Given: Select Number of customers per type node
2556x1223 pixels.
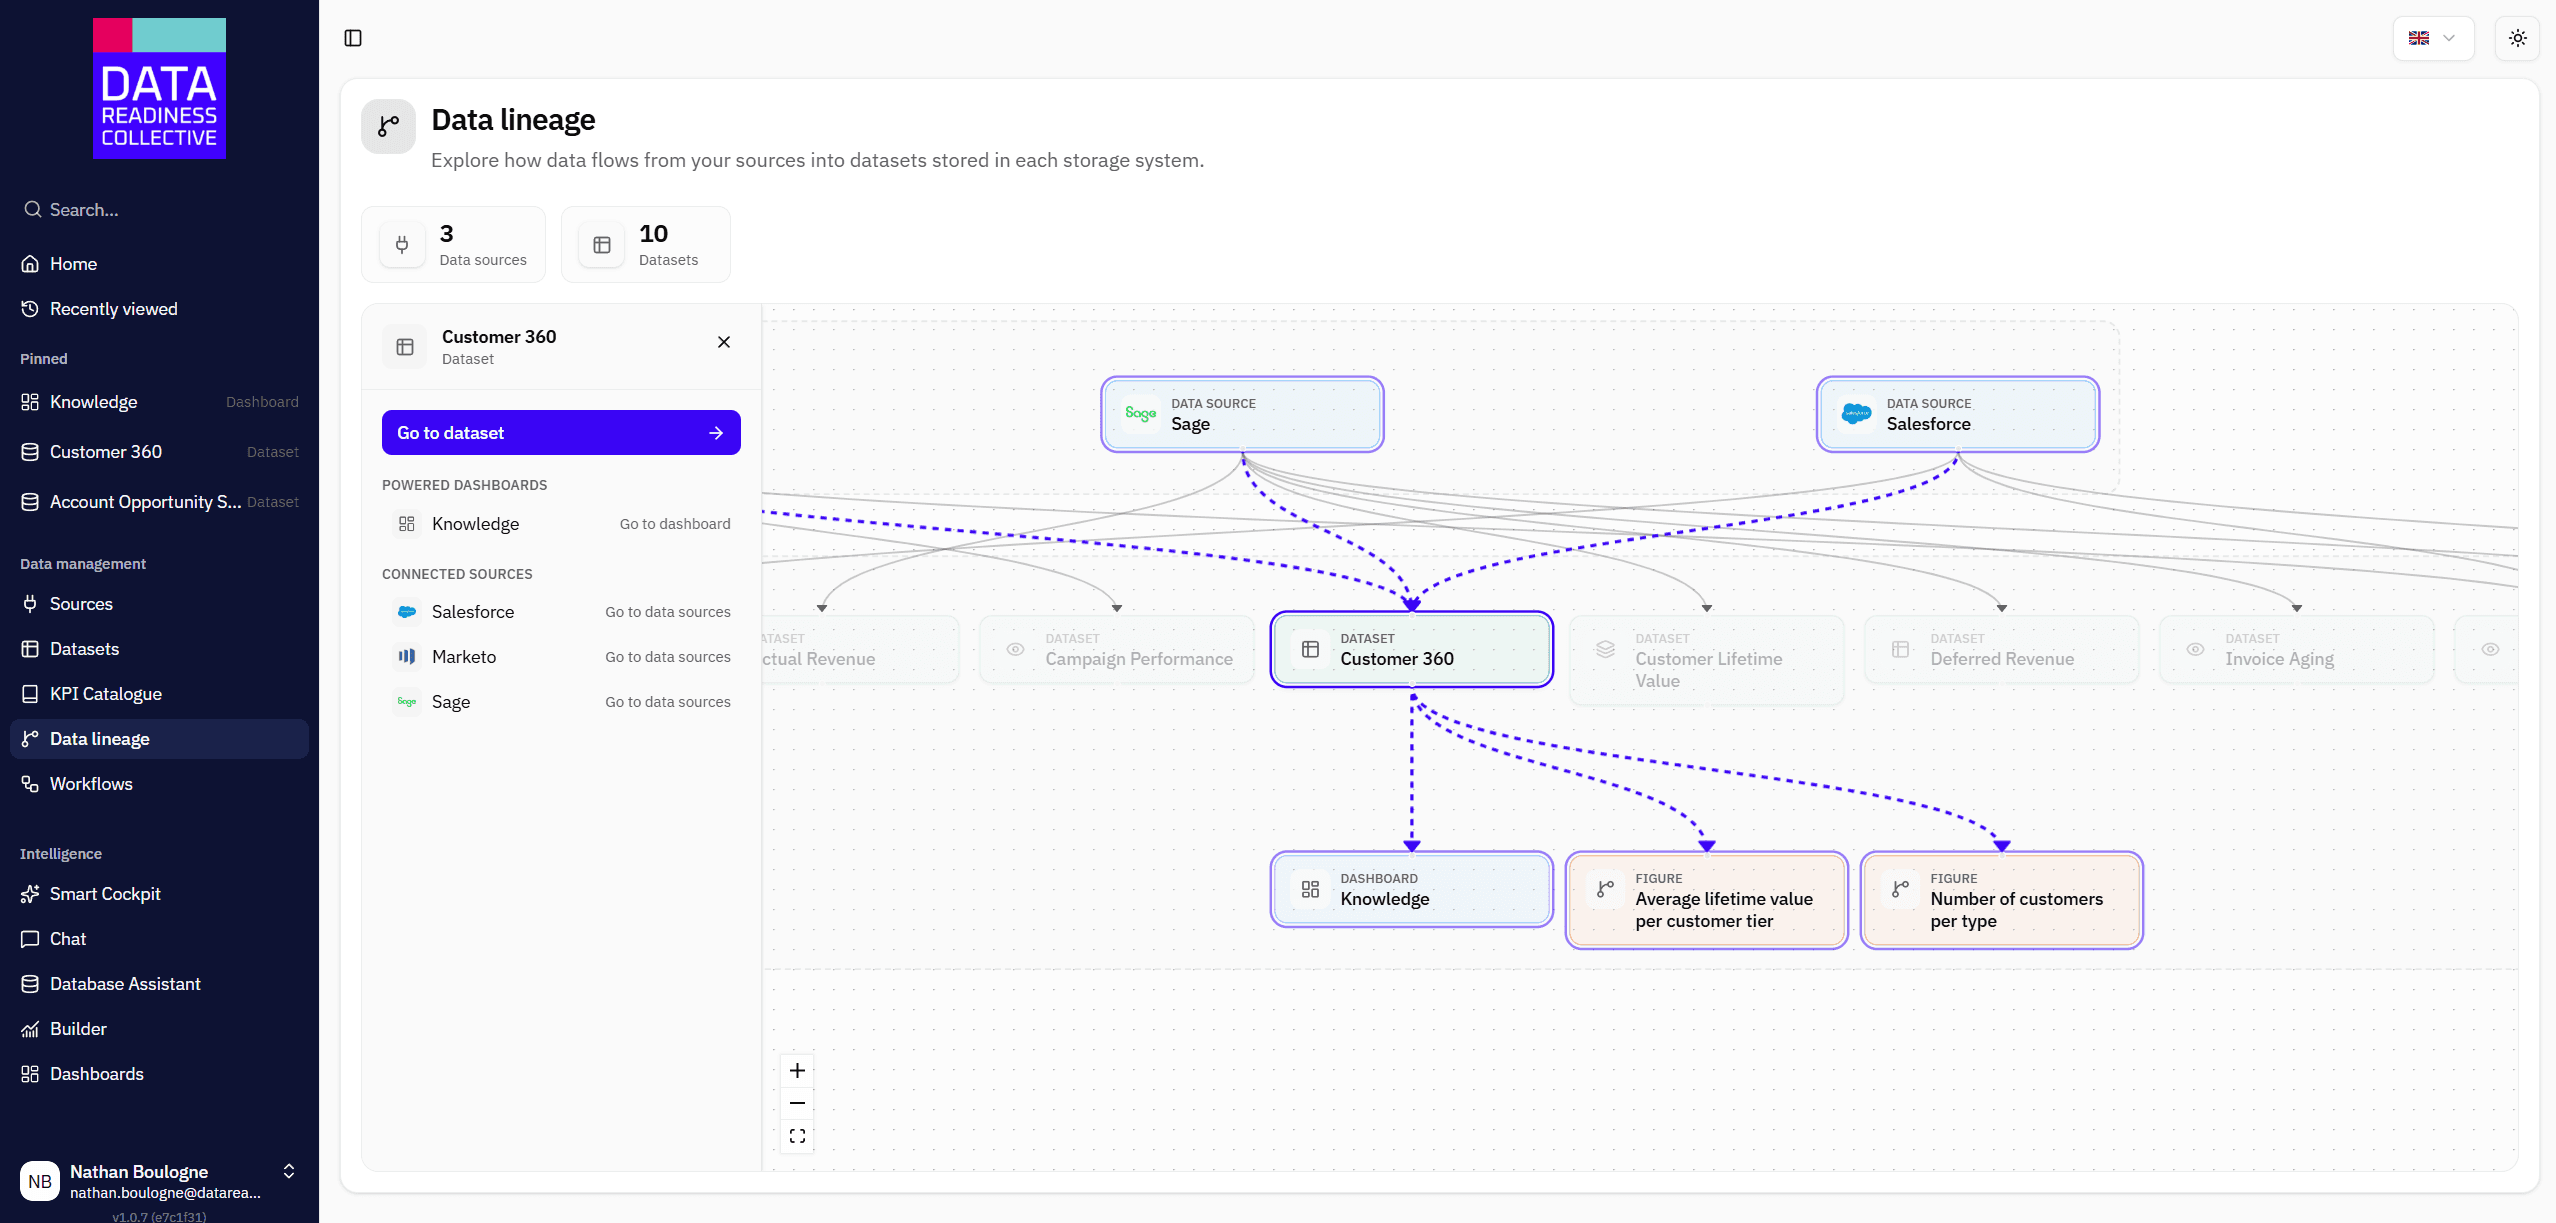Looking at the screenshot, I should [2001, 900].
